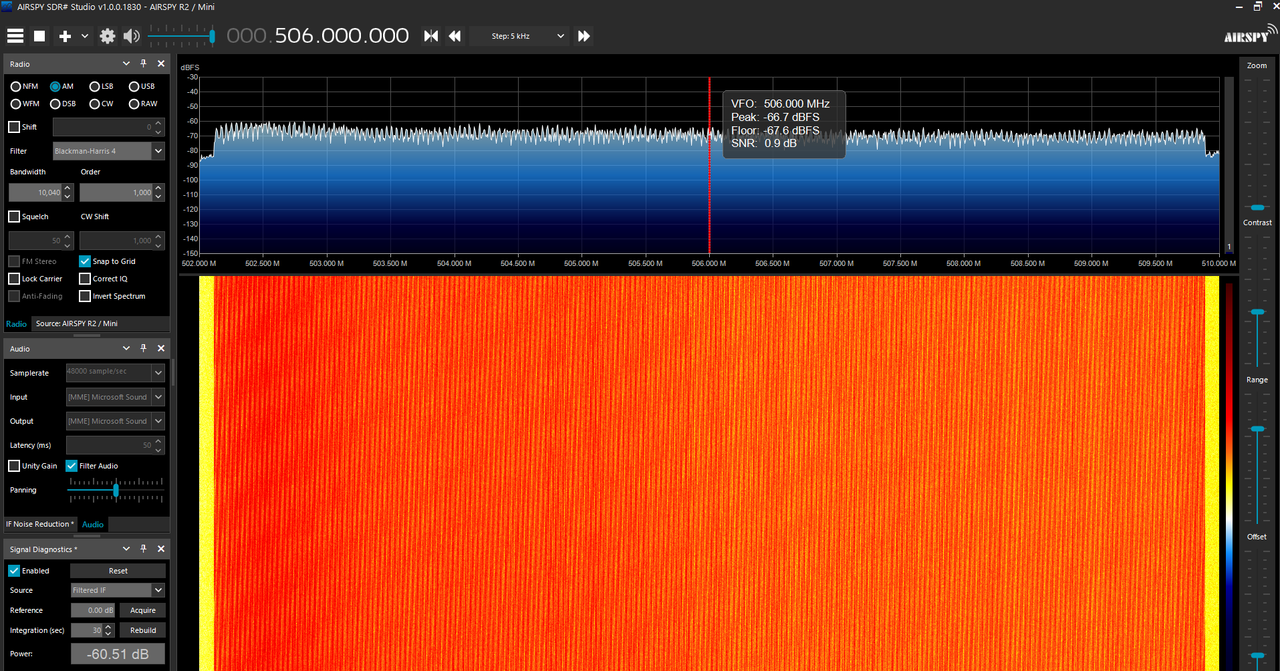Open the Source Filtered IF dropdown
The width and height of the screenshot is (1280, 671).
(118, 590)
